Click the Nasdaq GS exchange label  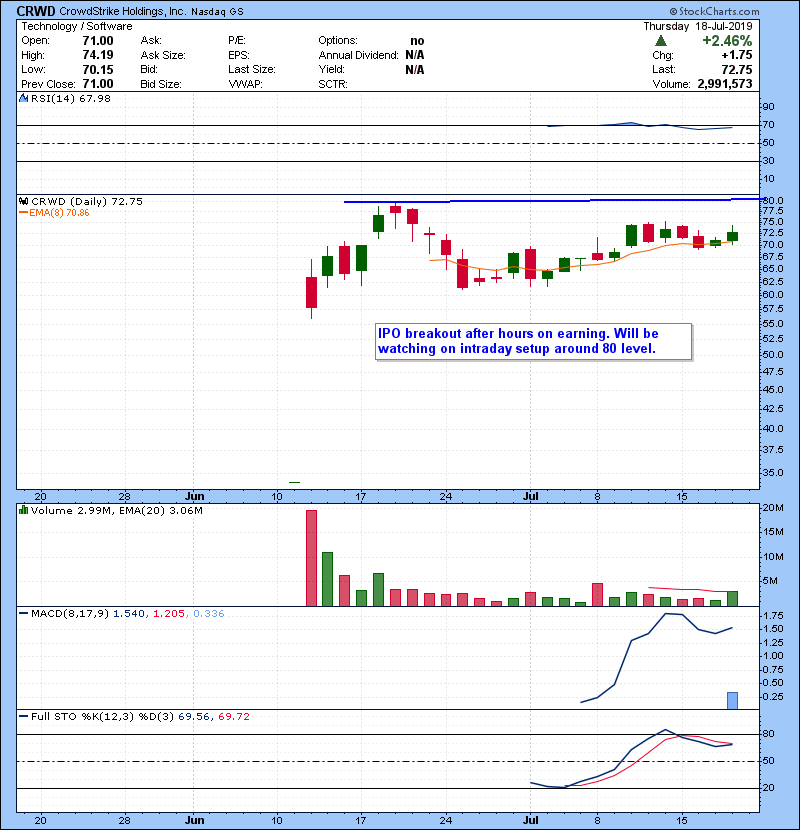pos(217,12)
